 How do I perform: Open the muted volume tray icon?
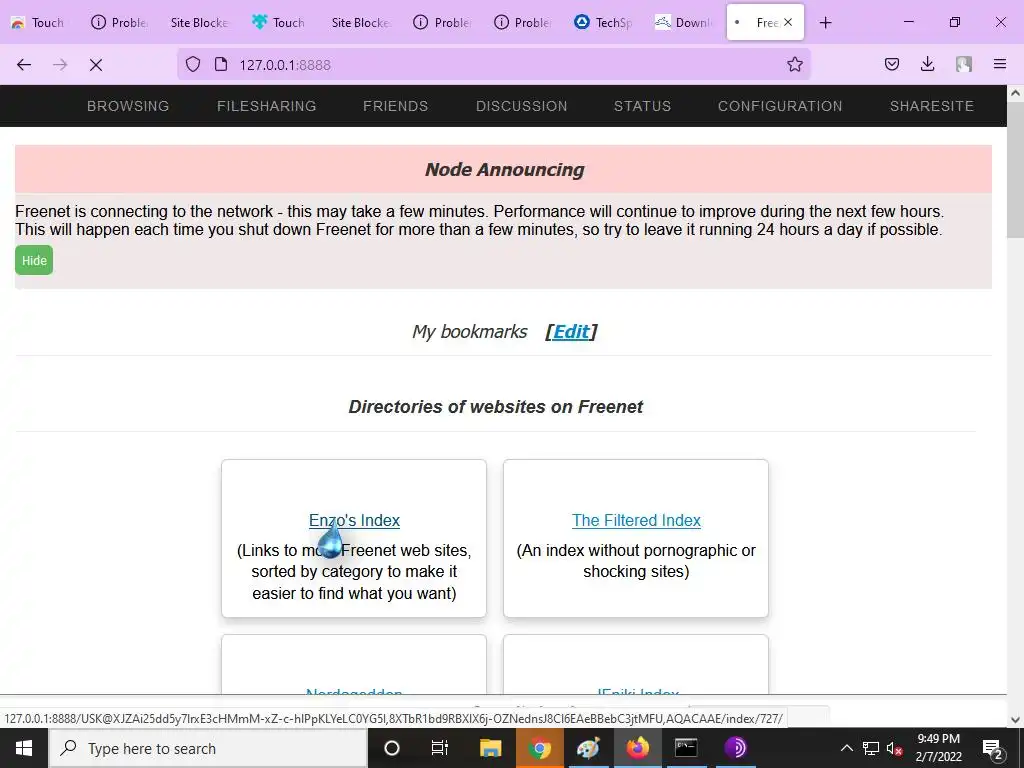tap(895, 748)
